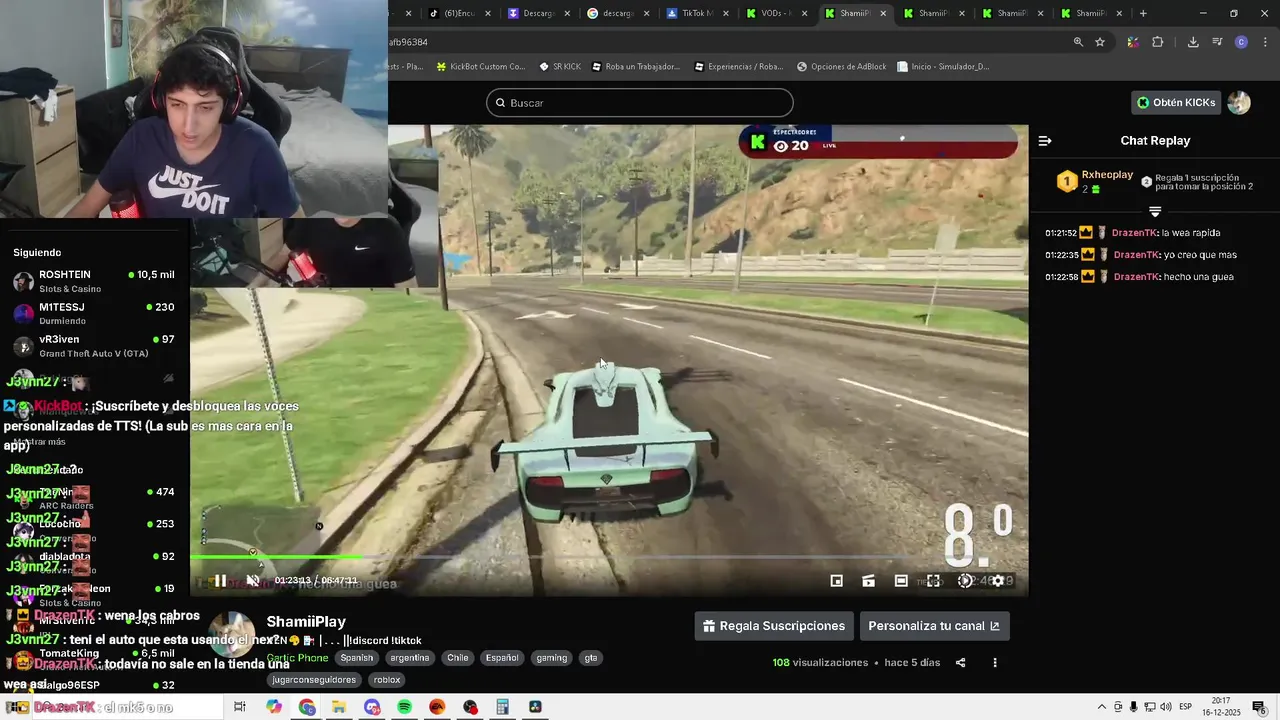Open Inicio - Simulador_D bookmark

coord(944,67)
